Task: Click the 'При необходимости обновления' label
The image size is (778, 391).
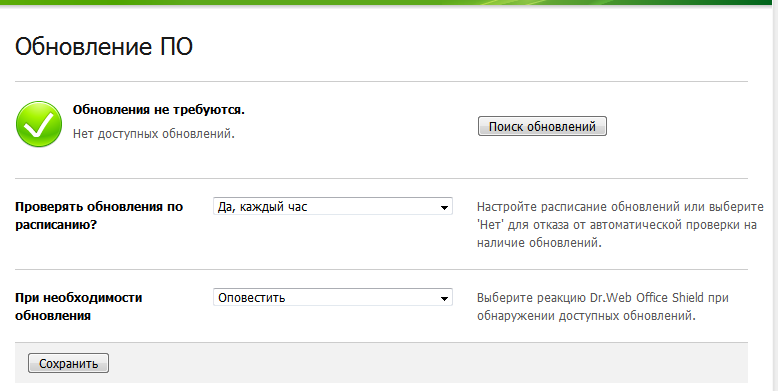Action: (x=79, y=306)
